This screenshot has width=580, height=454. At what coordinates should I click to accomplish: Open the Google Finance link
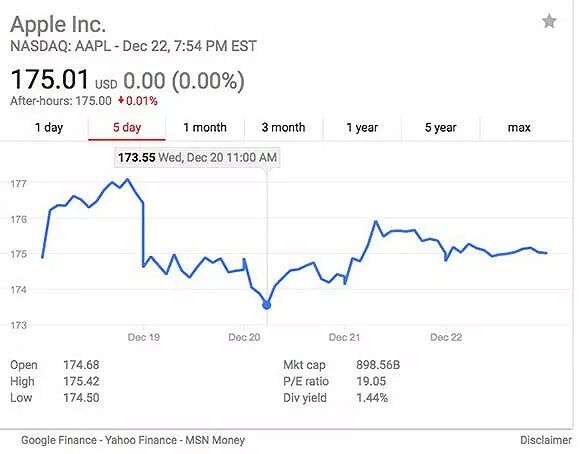pos(57,440)
